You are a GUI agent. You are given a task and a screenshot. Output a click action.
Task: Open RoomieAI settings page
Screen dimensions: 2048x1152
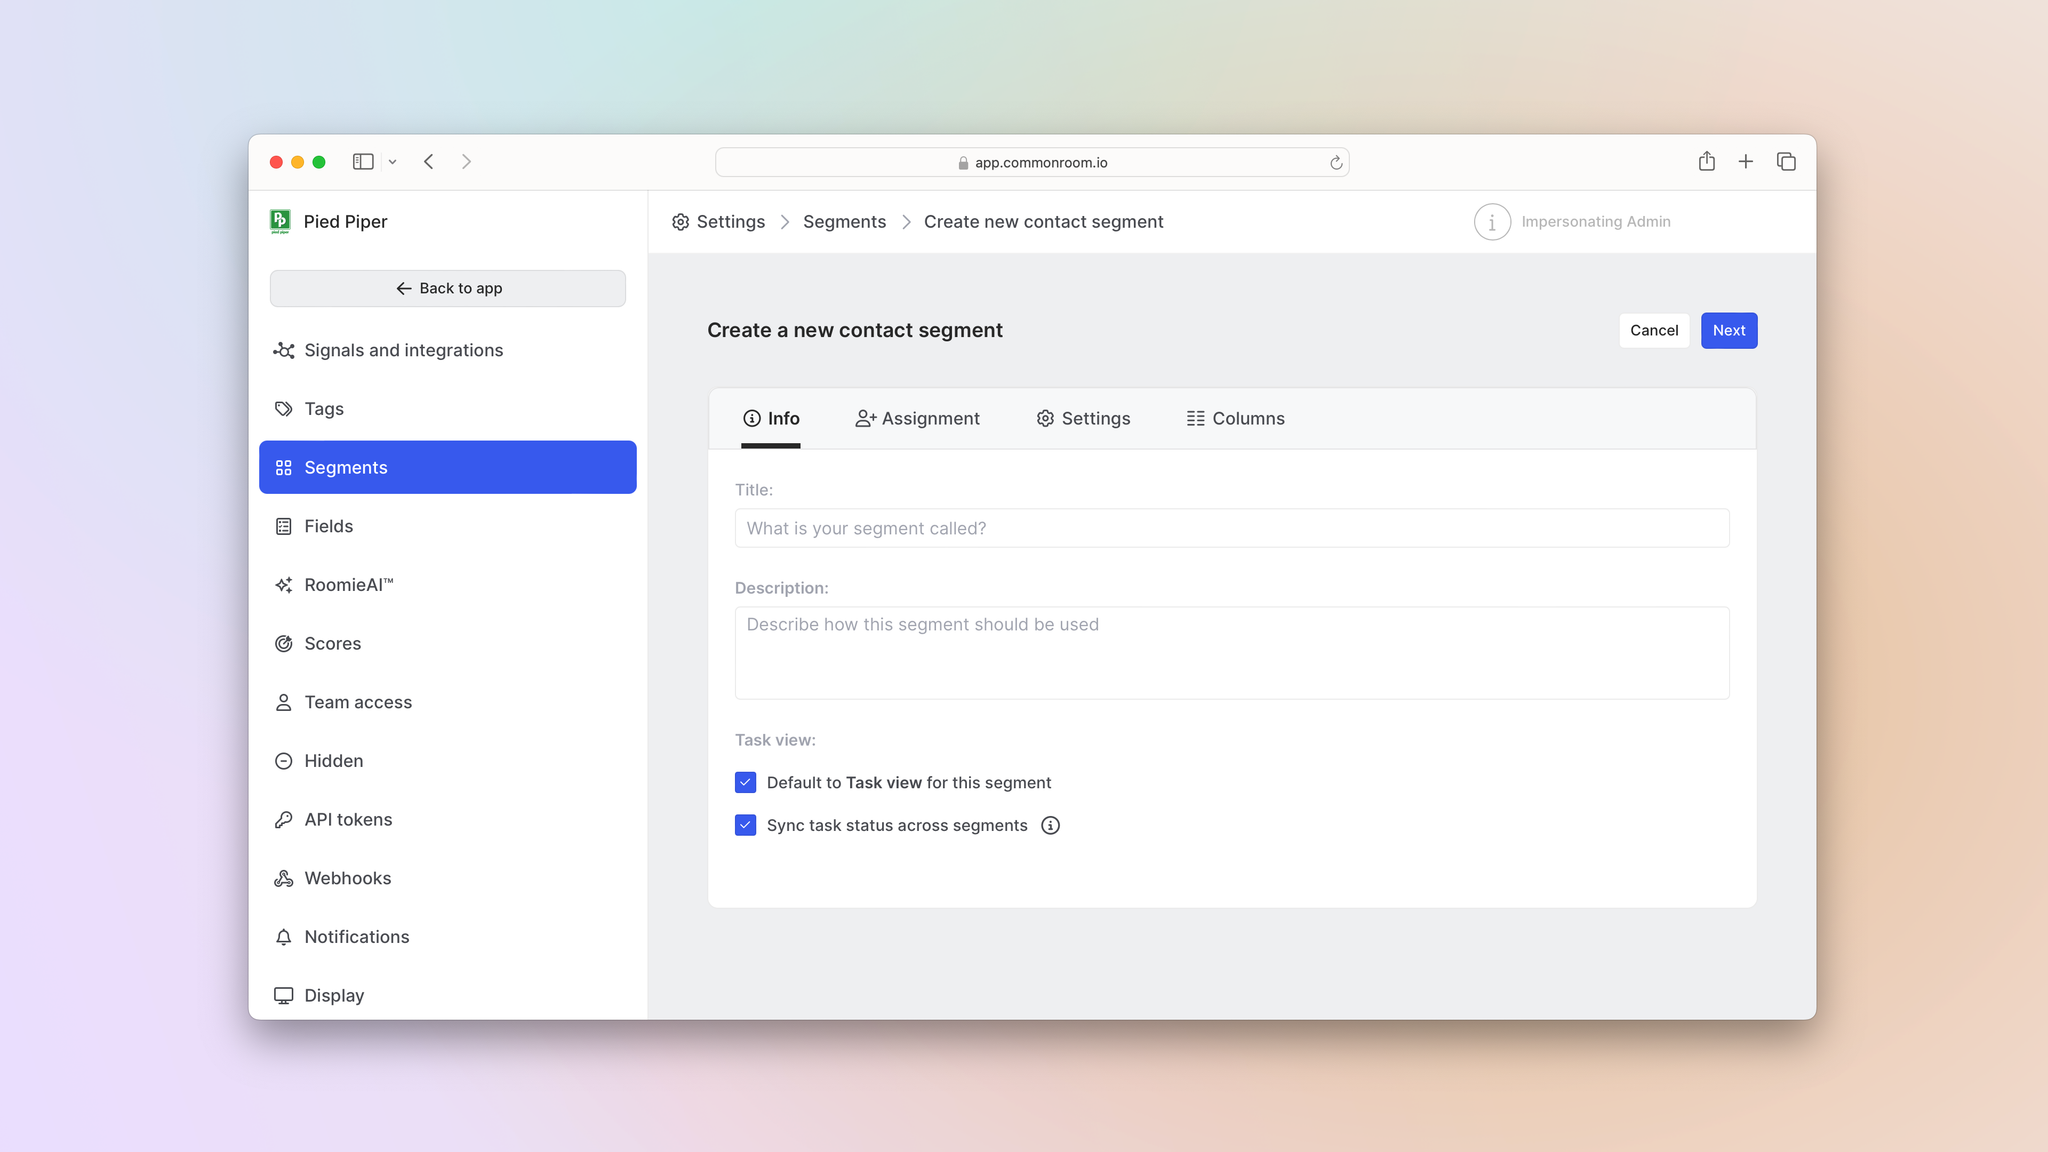click(448, 585)
